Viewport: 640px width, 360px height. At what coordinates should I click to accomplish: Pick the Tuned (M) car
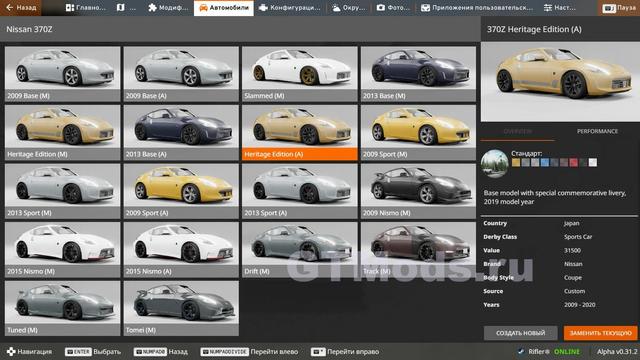tap(62, 308)
